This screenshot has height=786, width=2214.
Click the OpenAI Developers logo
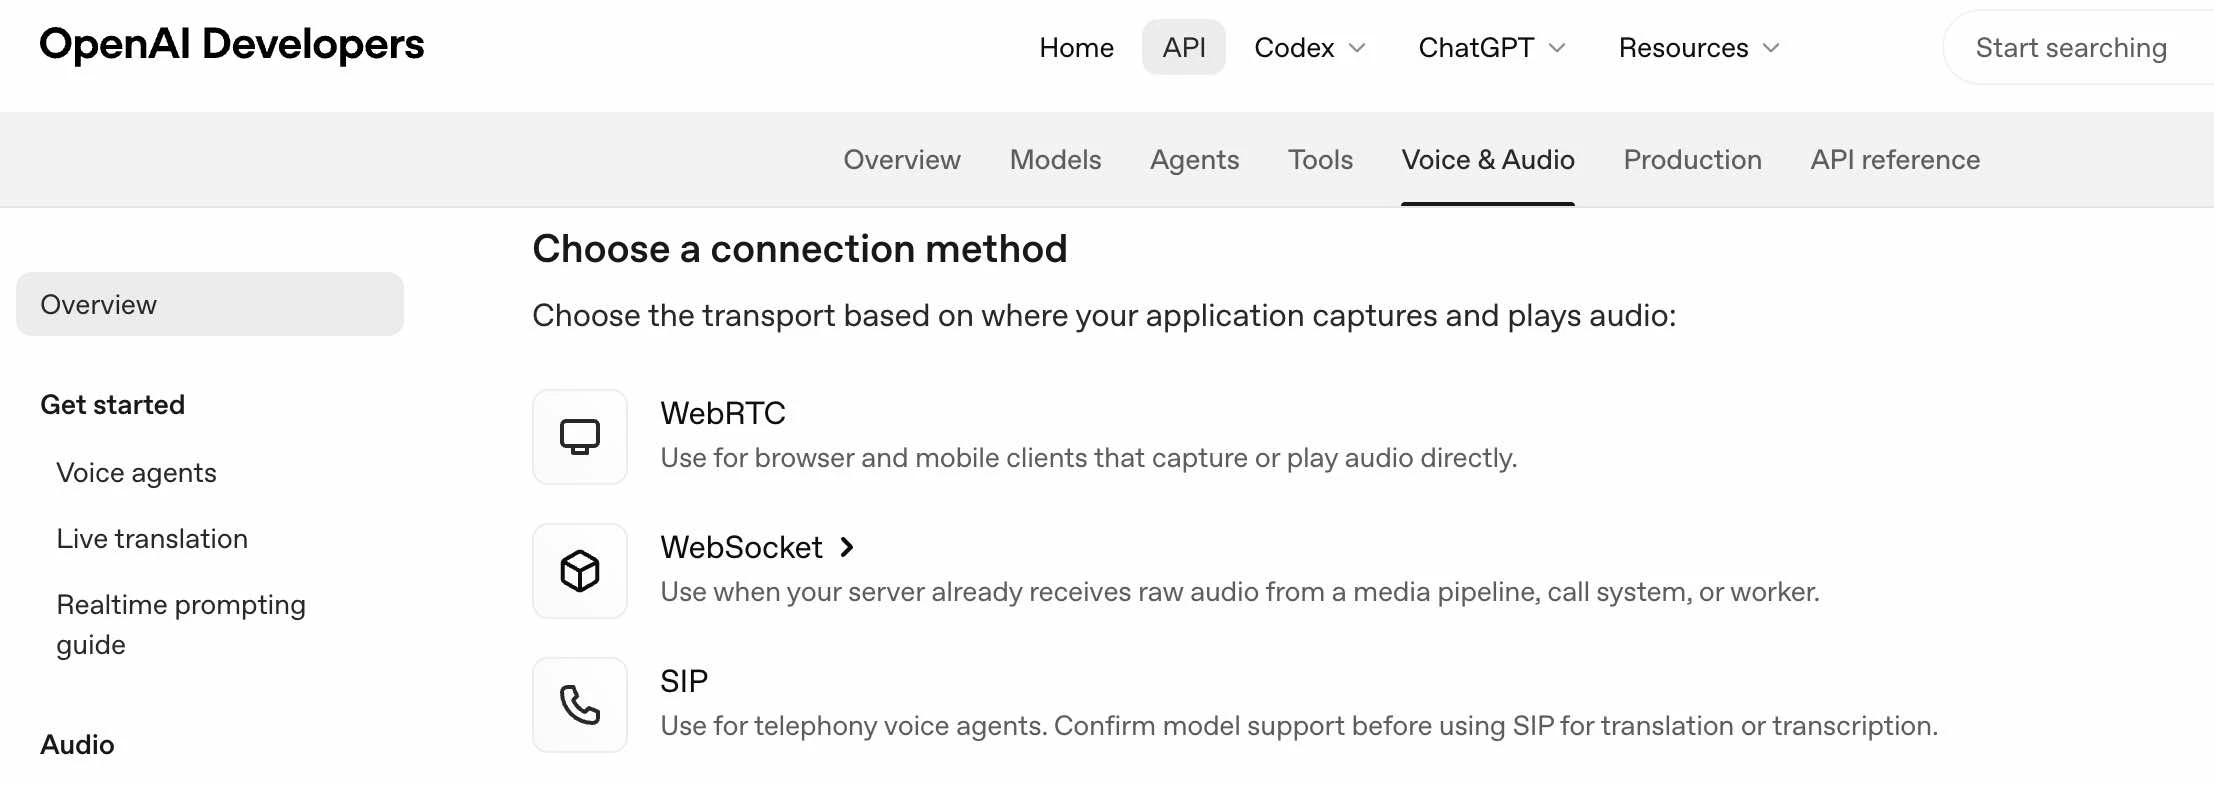tap(232, 45)
